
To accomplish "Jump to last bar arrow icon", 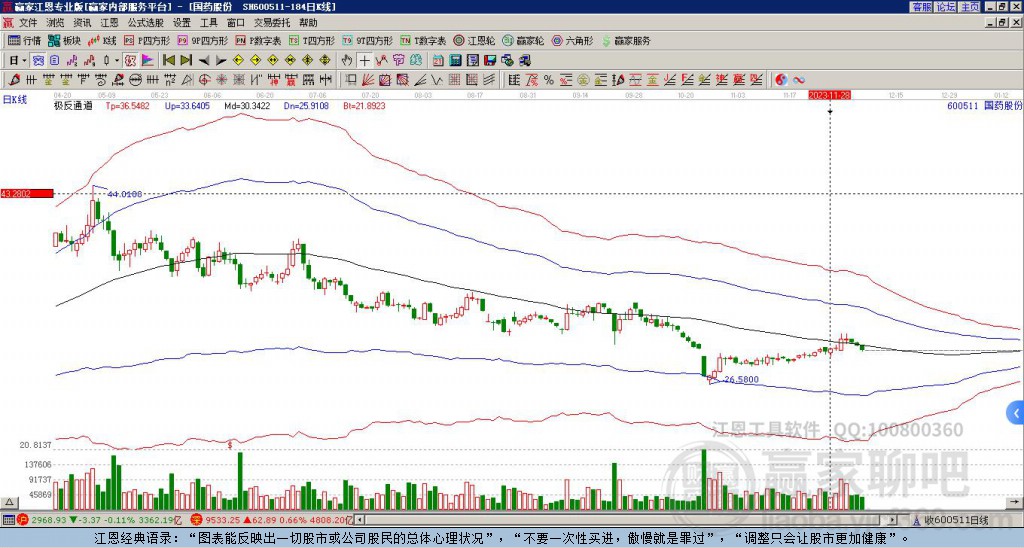I will tap(185, 61).
